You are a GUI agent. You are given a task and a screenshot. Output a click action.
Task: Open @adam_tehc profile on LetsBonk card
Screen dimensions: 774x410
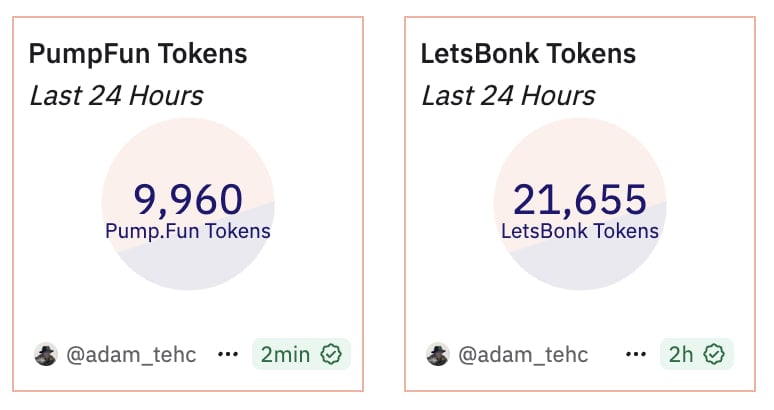pyautogui.click(x=523, y=355)
